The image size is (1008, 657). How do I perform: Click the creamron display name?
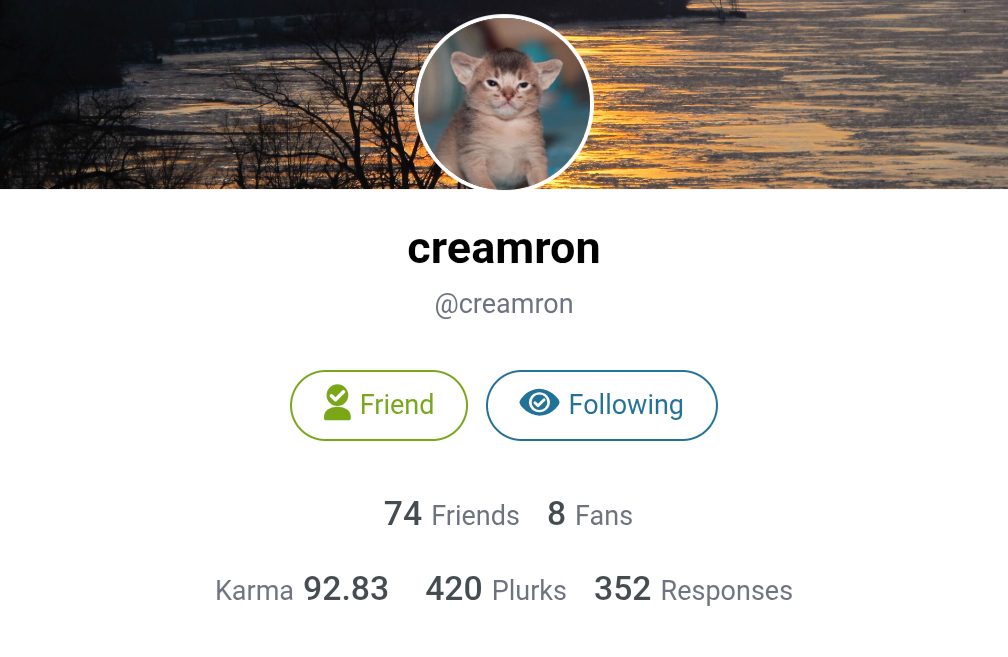pos(504,248)
